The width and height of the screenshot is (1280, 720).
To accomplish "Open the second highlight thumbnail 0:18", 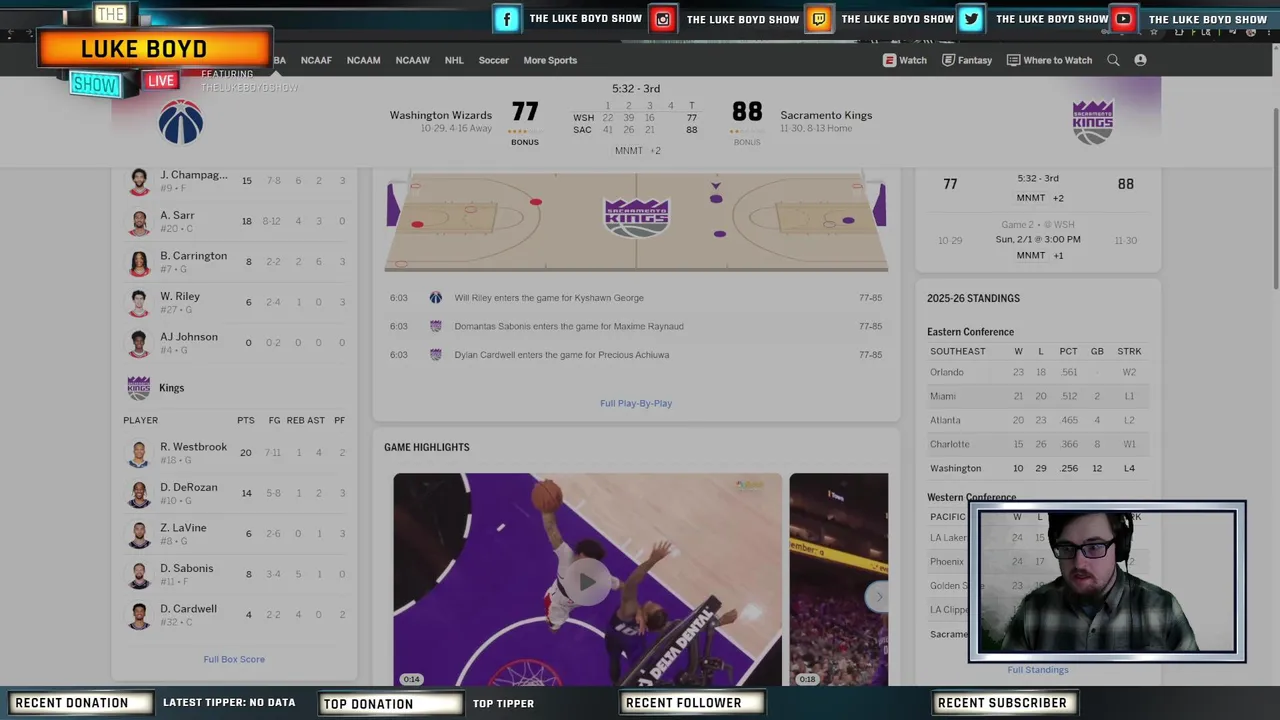I will coord(838,580).
